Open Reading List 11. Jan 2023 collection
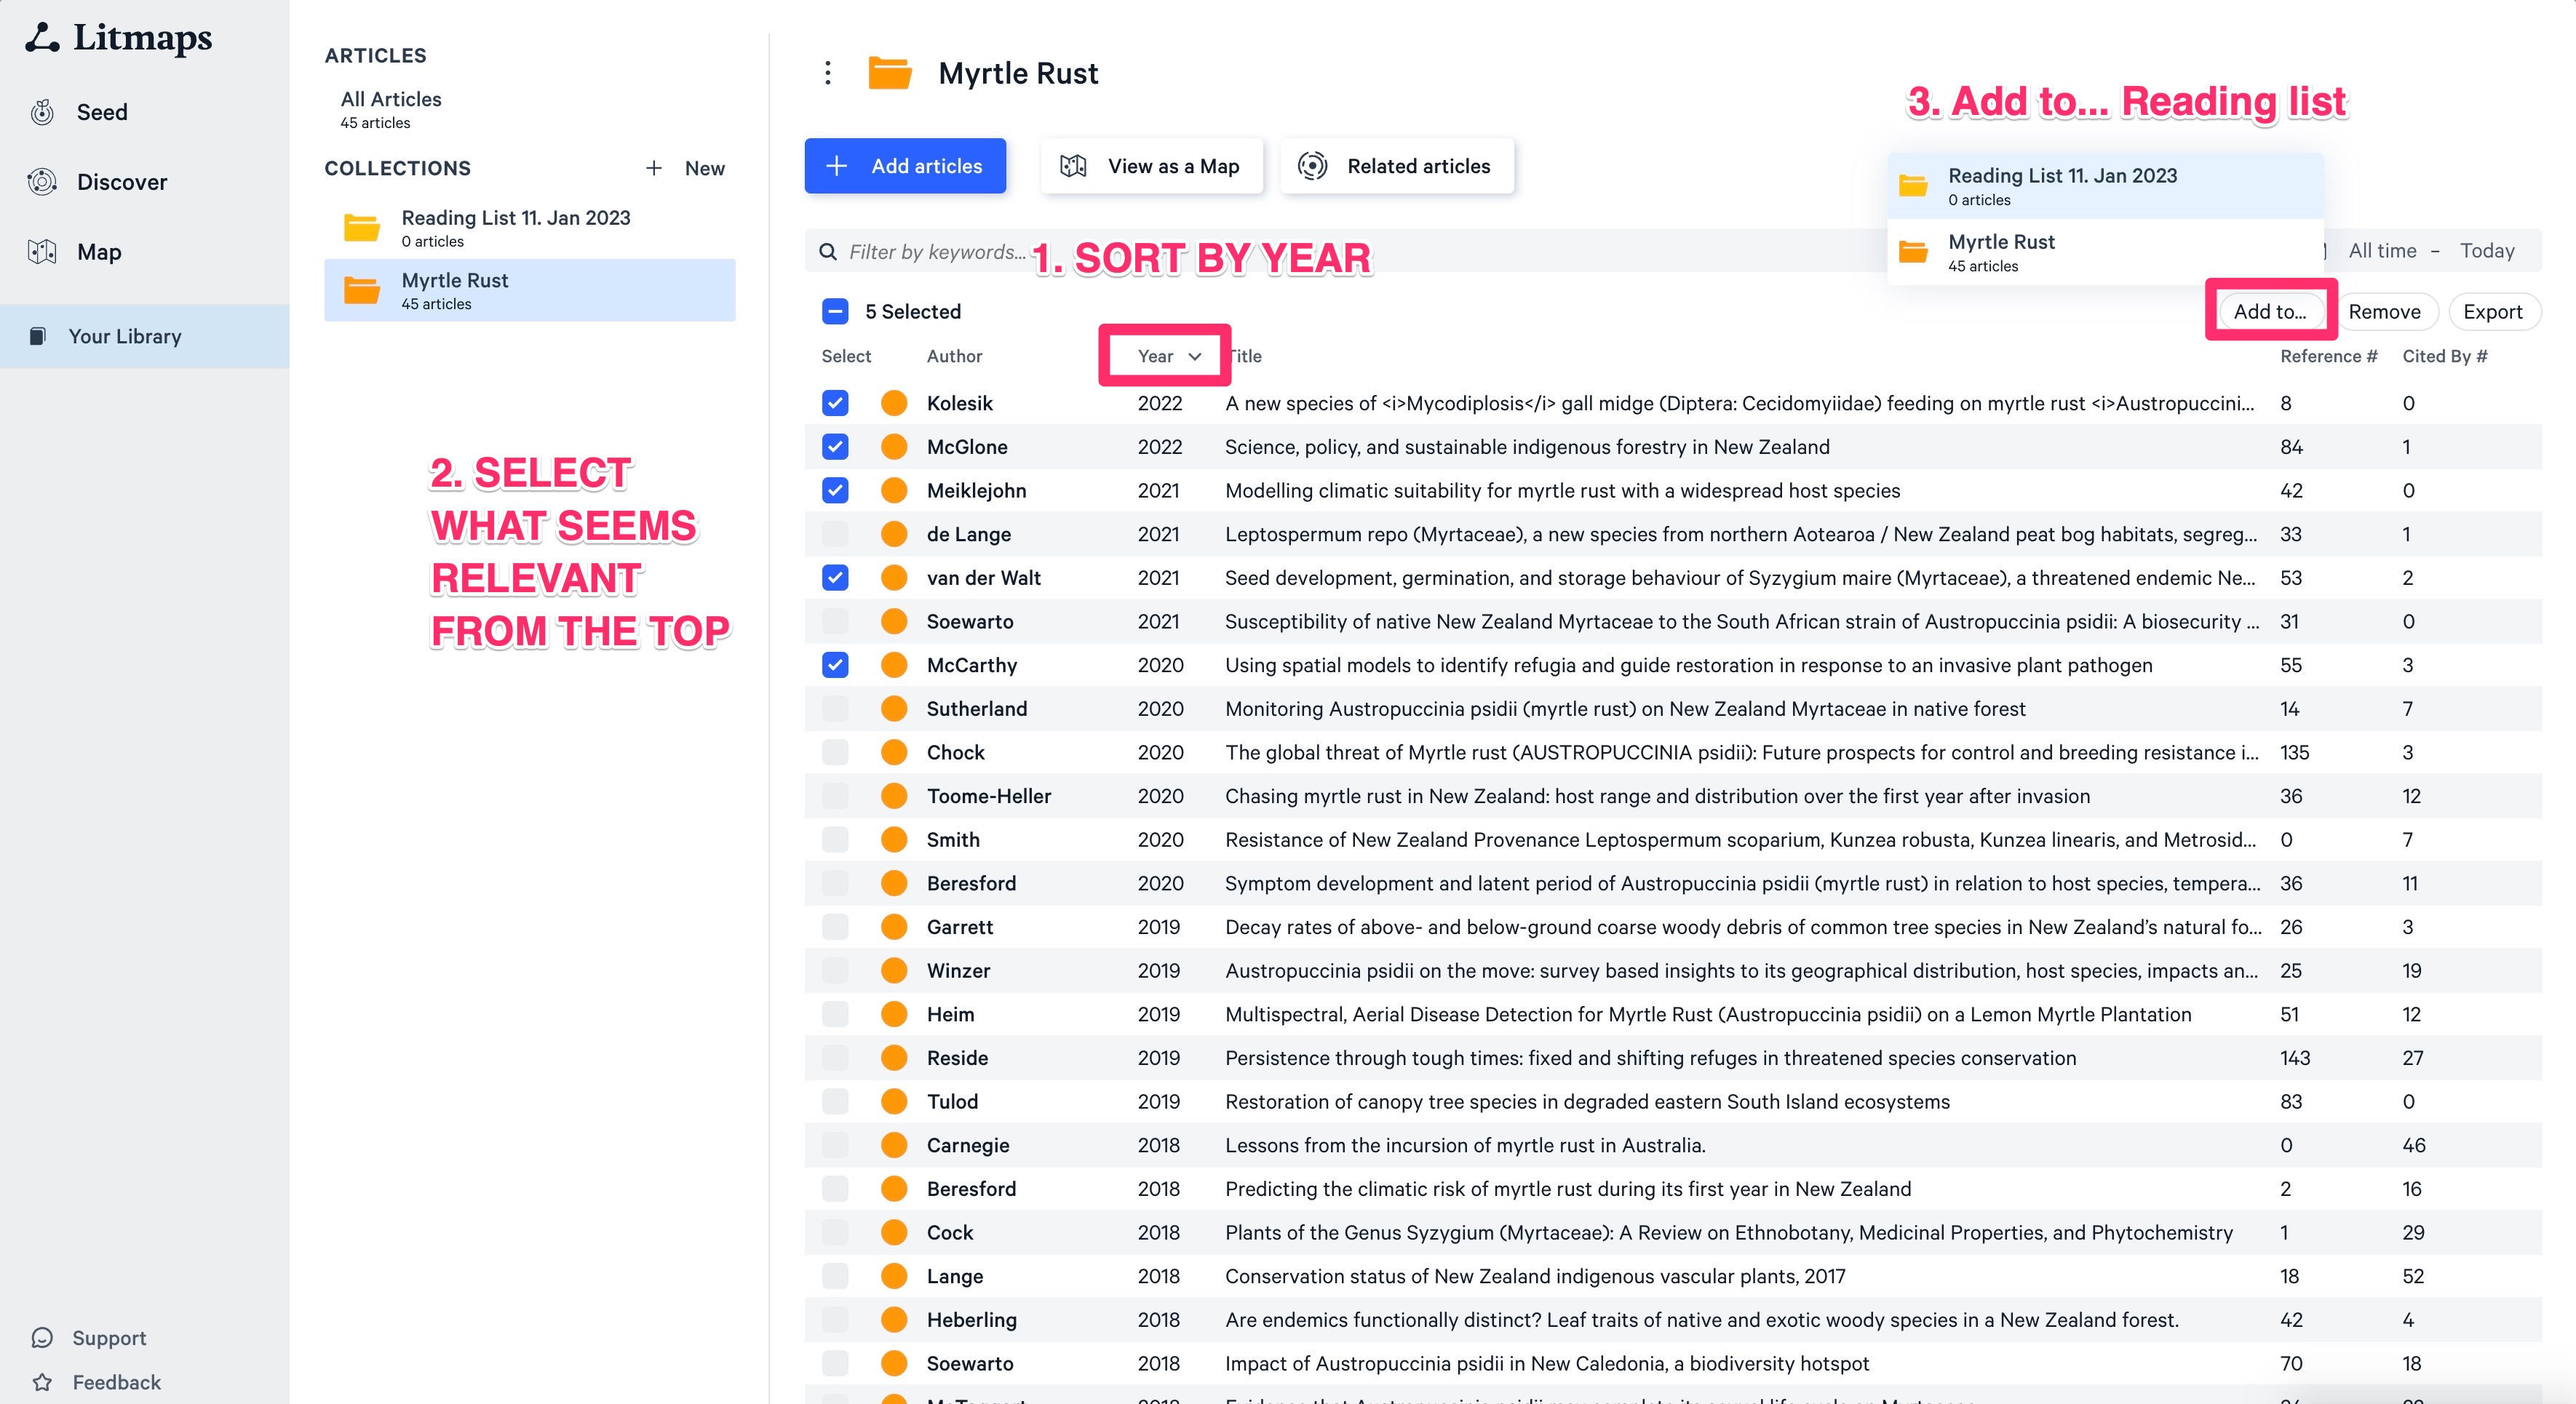This screenshot has height=1404, width=2576. [x=530, y=228]
